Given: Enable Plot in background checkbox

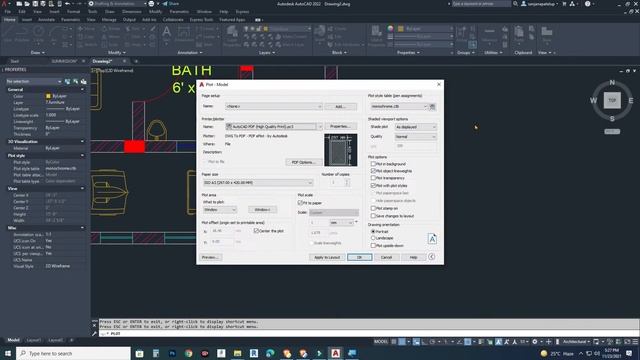Looking at the screenshot, I should tap(373, 164).
